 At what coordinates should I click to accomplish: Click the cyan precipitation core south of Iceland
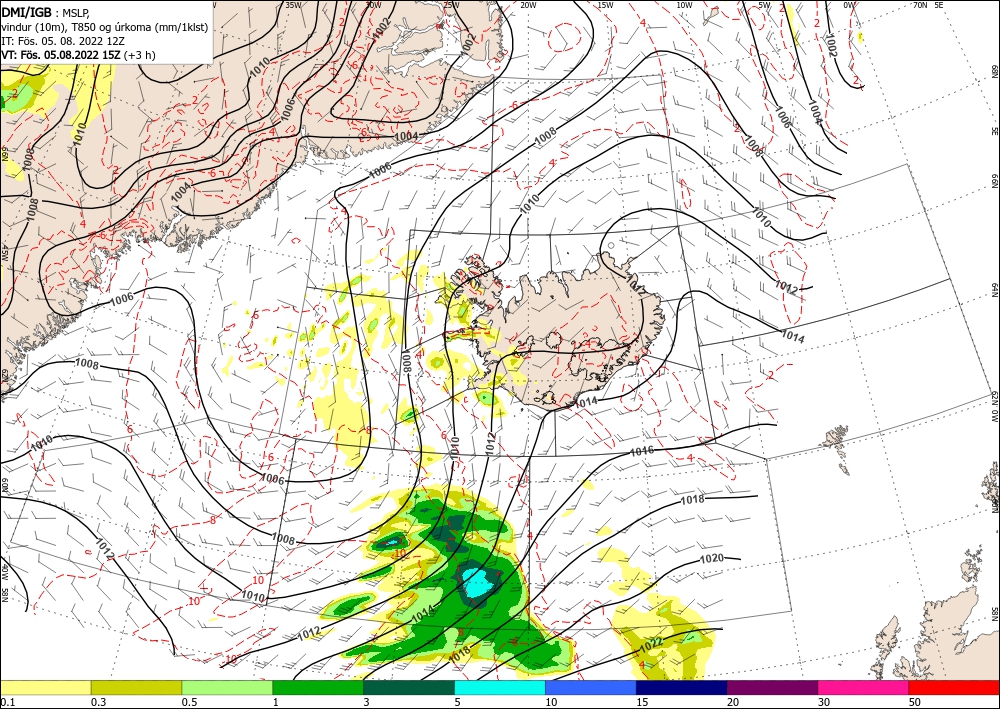pos(478,582)
